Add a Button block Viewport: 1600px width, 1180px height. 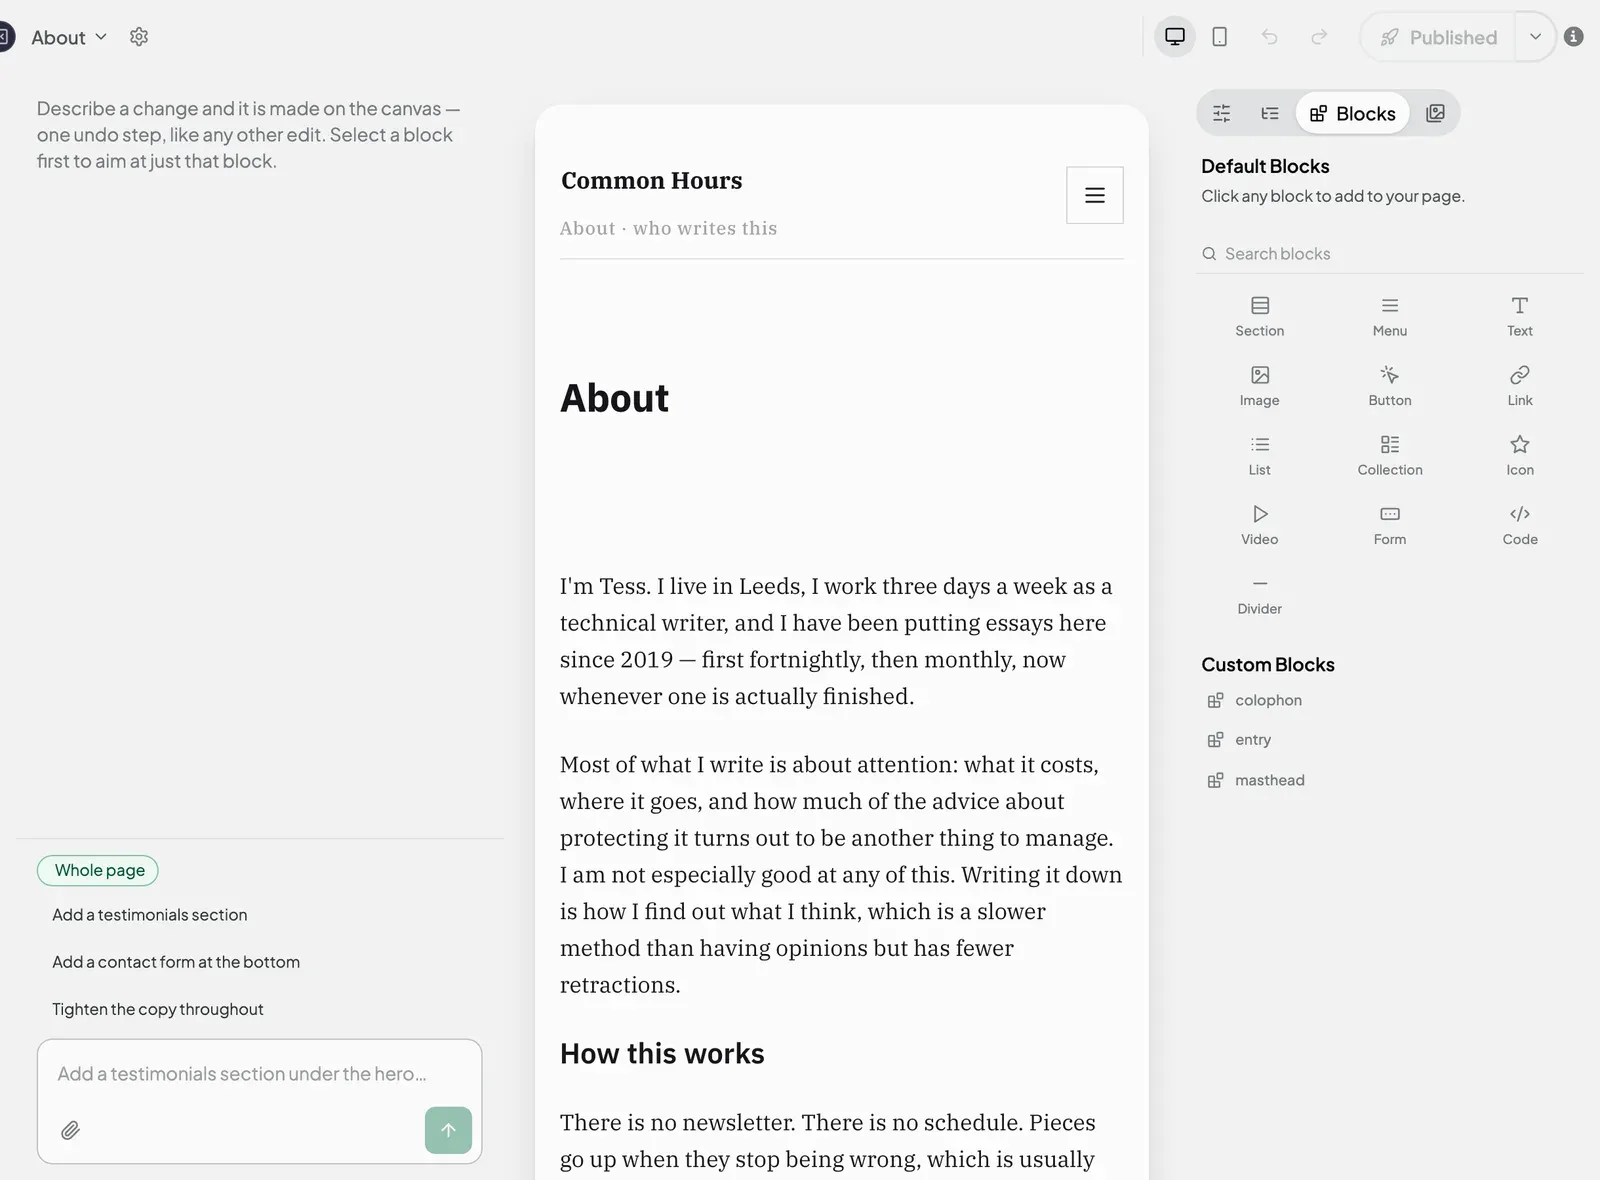[1390, 386]
